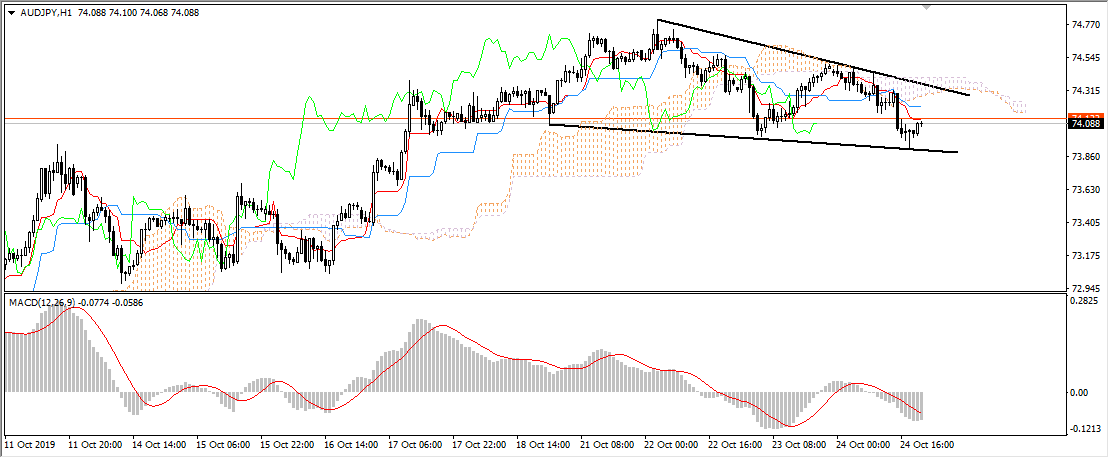
Task: Click the 11 Oct 2019 date label
Action: (29, 445)
